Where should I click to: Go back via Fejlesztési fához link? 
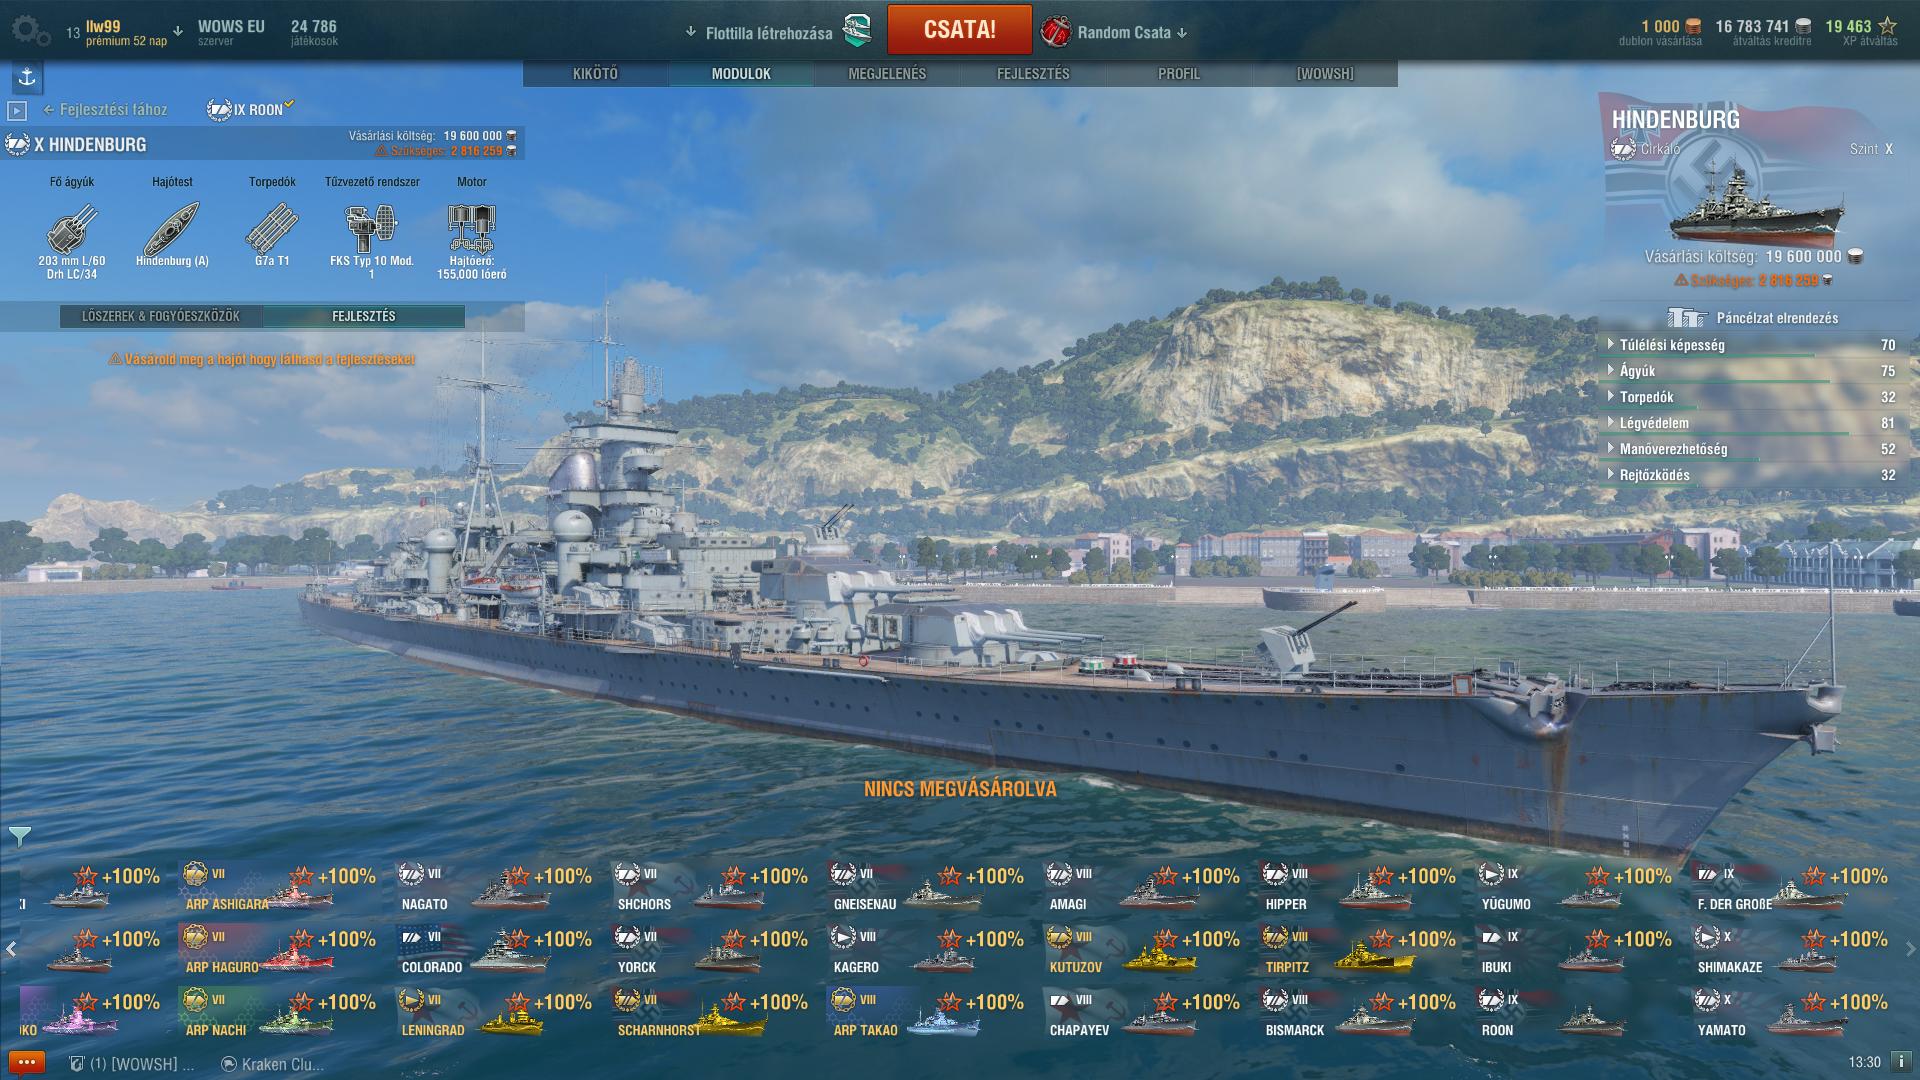[105, 110]
